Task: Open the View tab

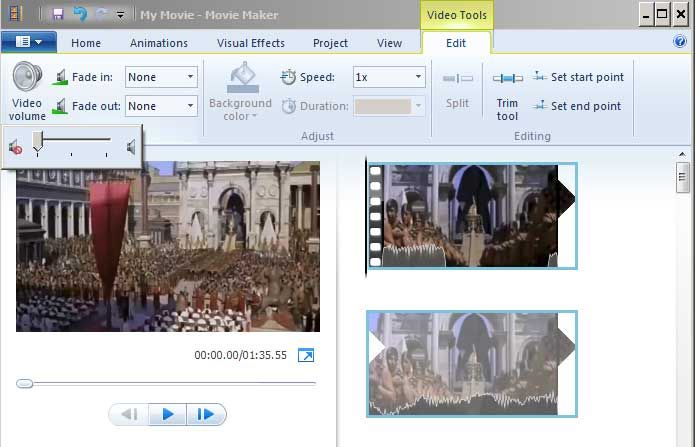Action: 390,43
